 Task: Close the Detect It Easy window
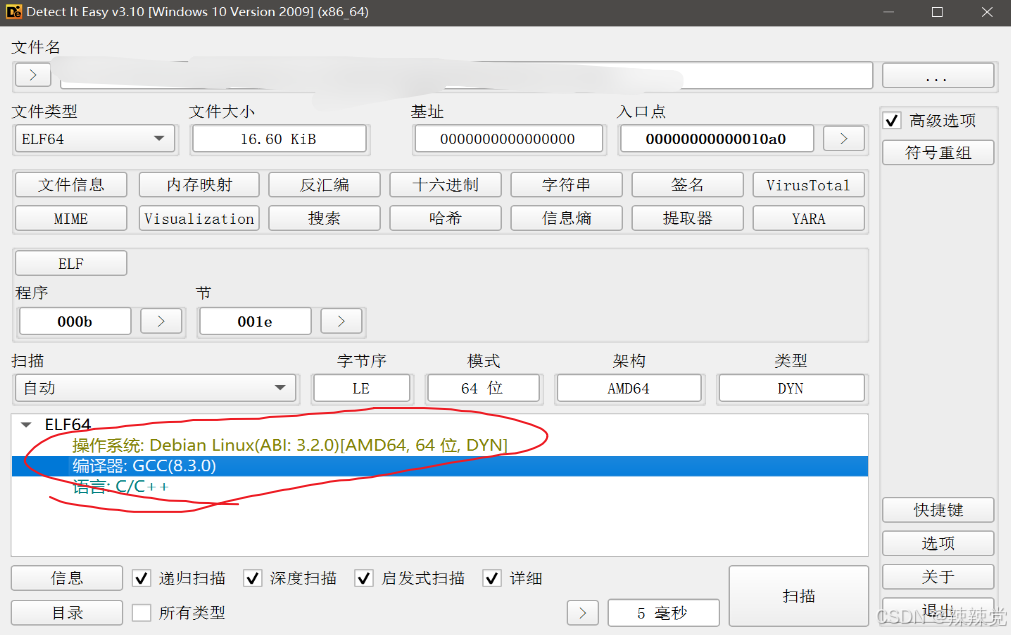tap(987, 12)
